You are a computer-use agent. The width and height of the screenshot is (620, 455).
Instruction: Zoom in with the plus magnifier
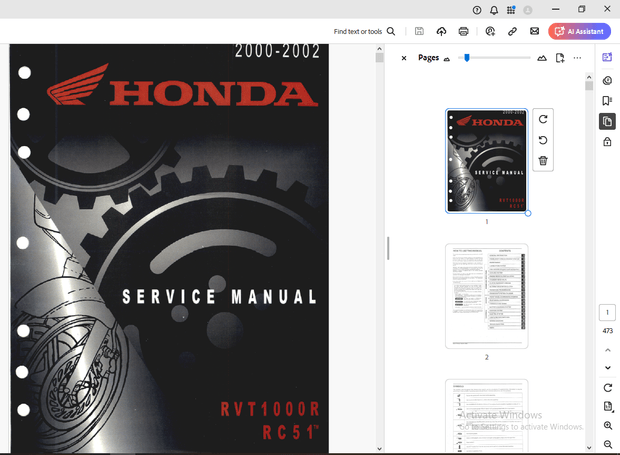608,426
